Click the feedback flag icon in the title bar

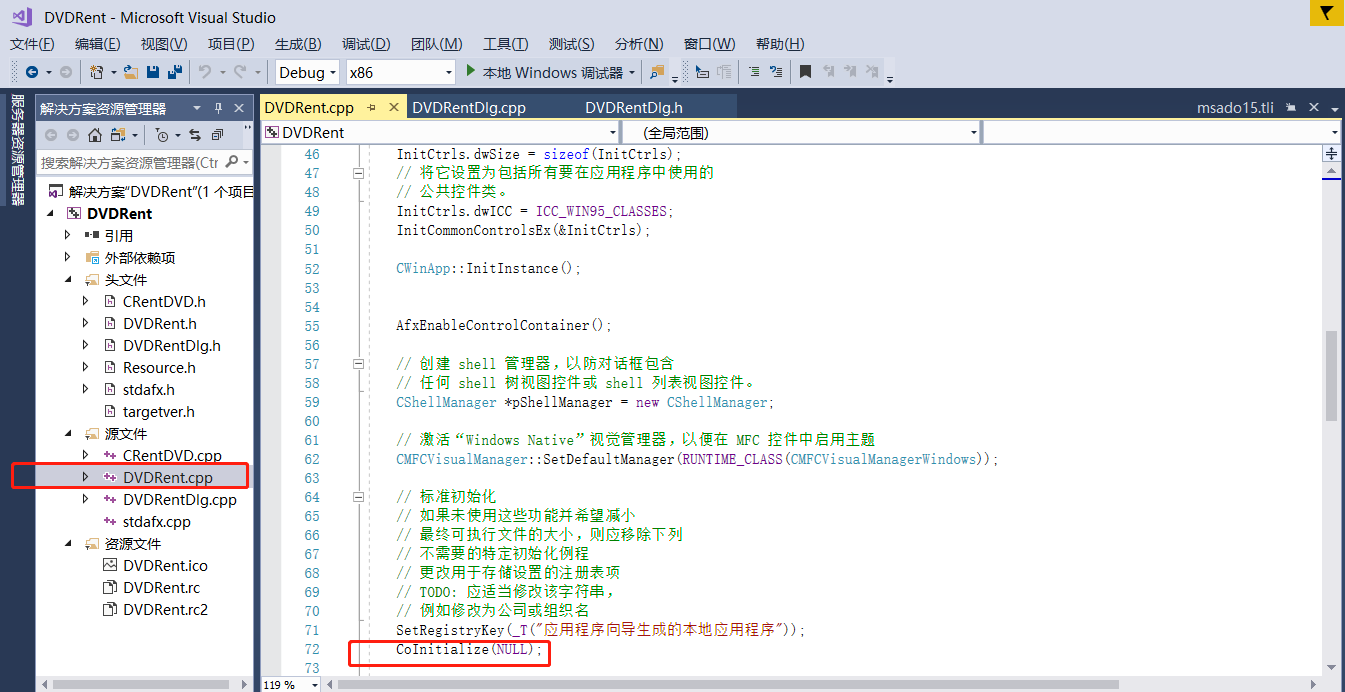pyautogui.click(x=1326, y=13)
